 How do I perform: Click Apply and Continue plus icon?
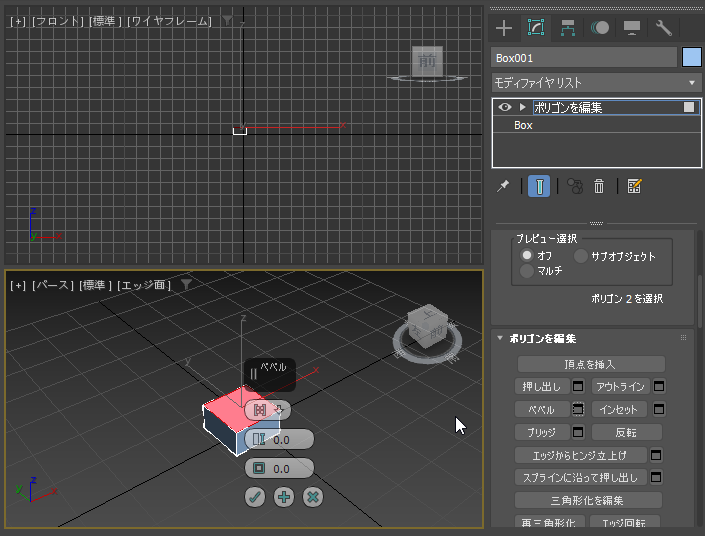point(284,497)
